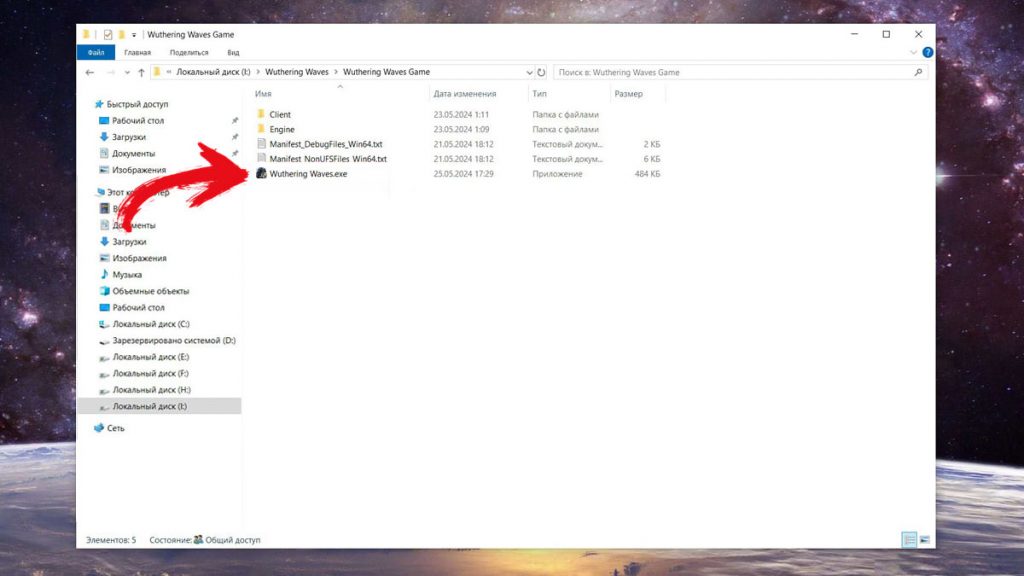Open recent locations dropdown arrow
The height and width of the screenshot is (576, 1024).
coord(127,72)
